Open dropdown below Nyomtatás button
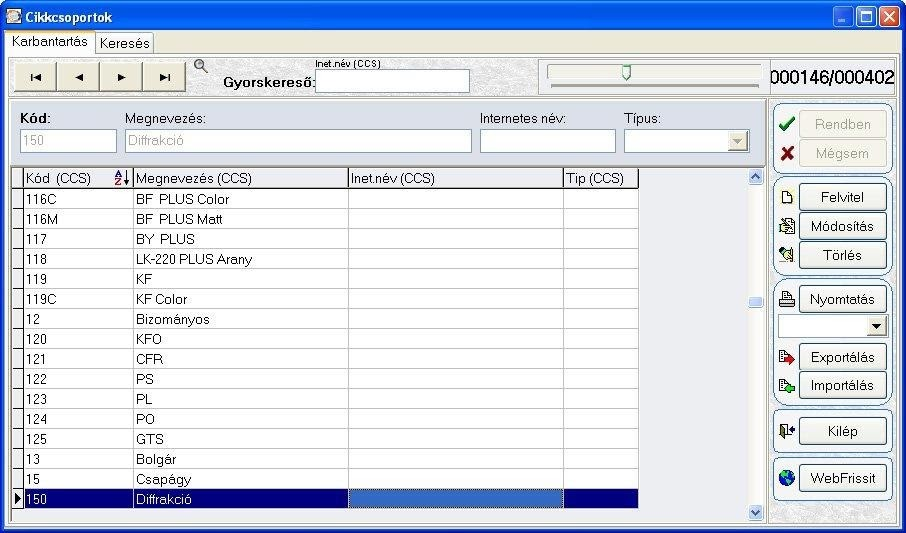This screenshot has width=906, height=533. pos(876,327)
